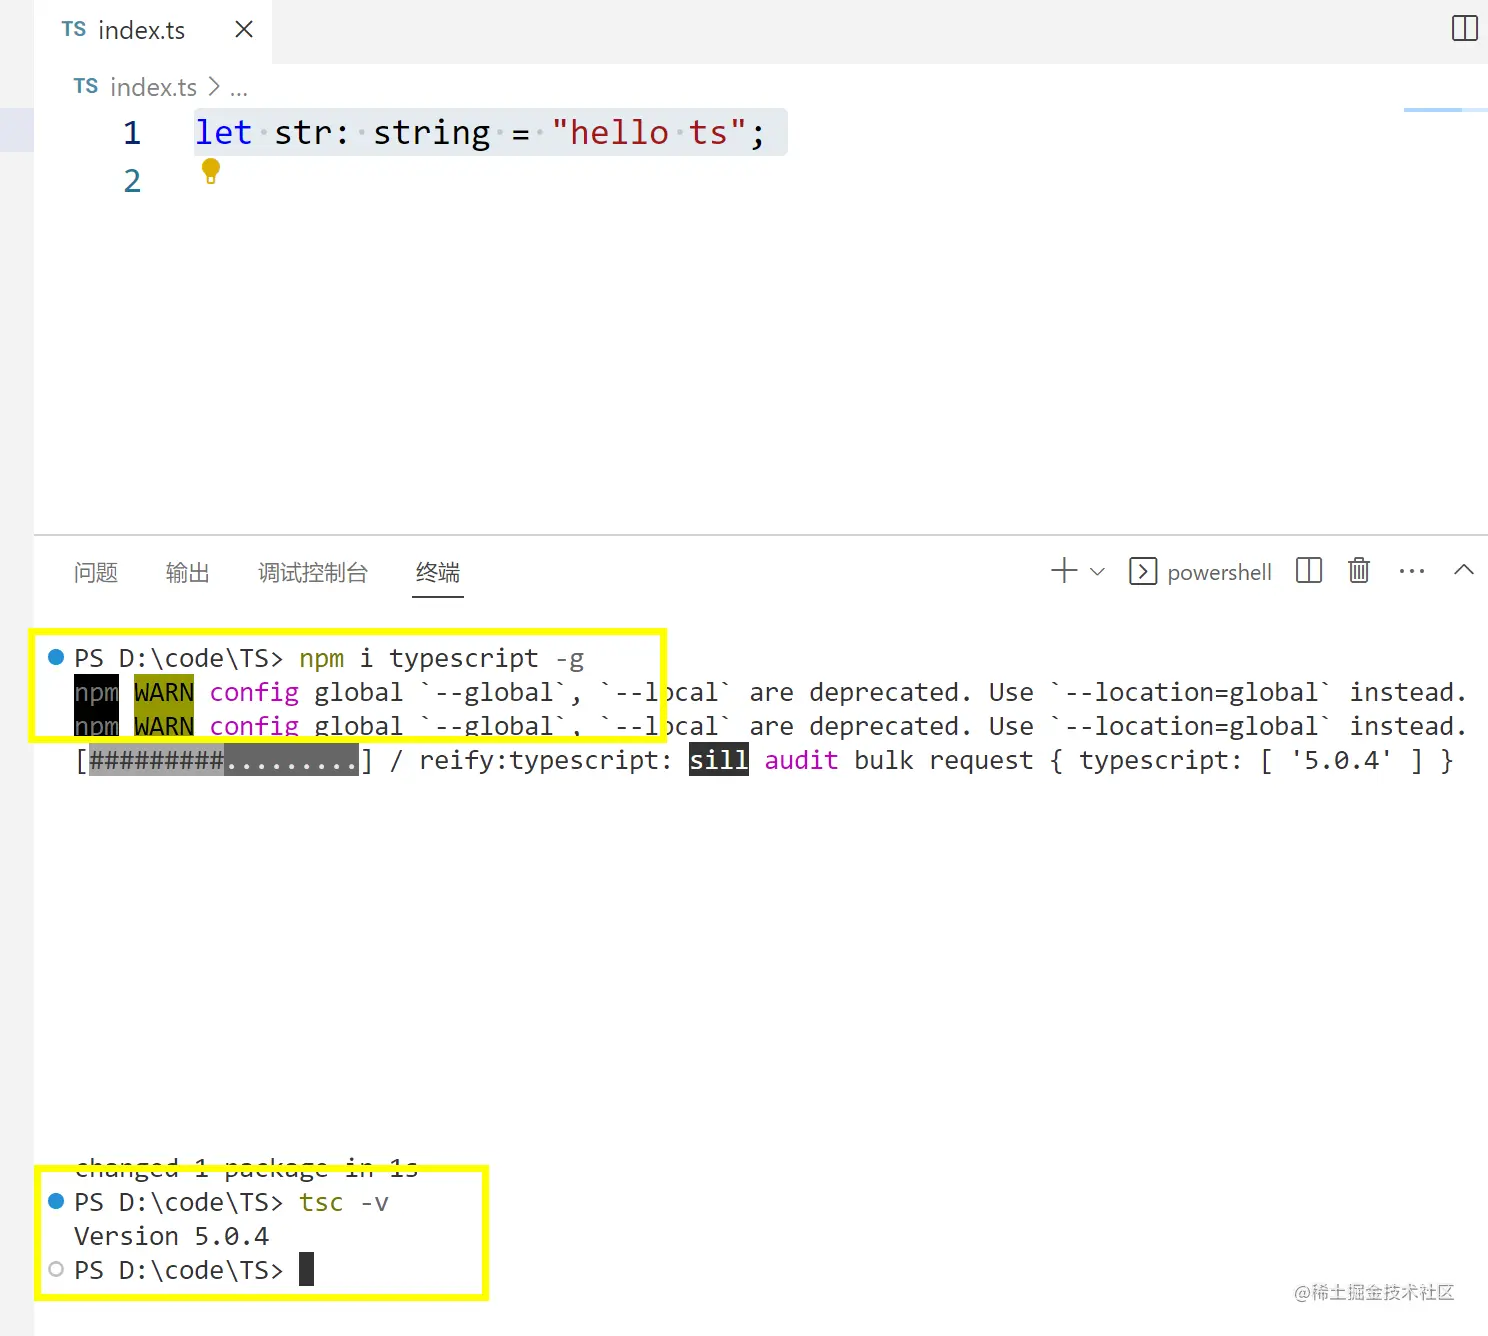Open the 调试控制台 debug console tab

(313, 573)
